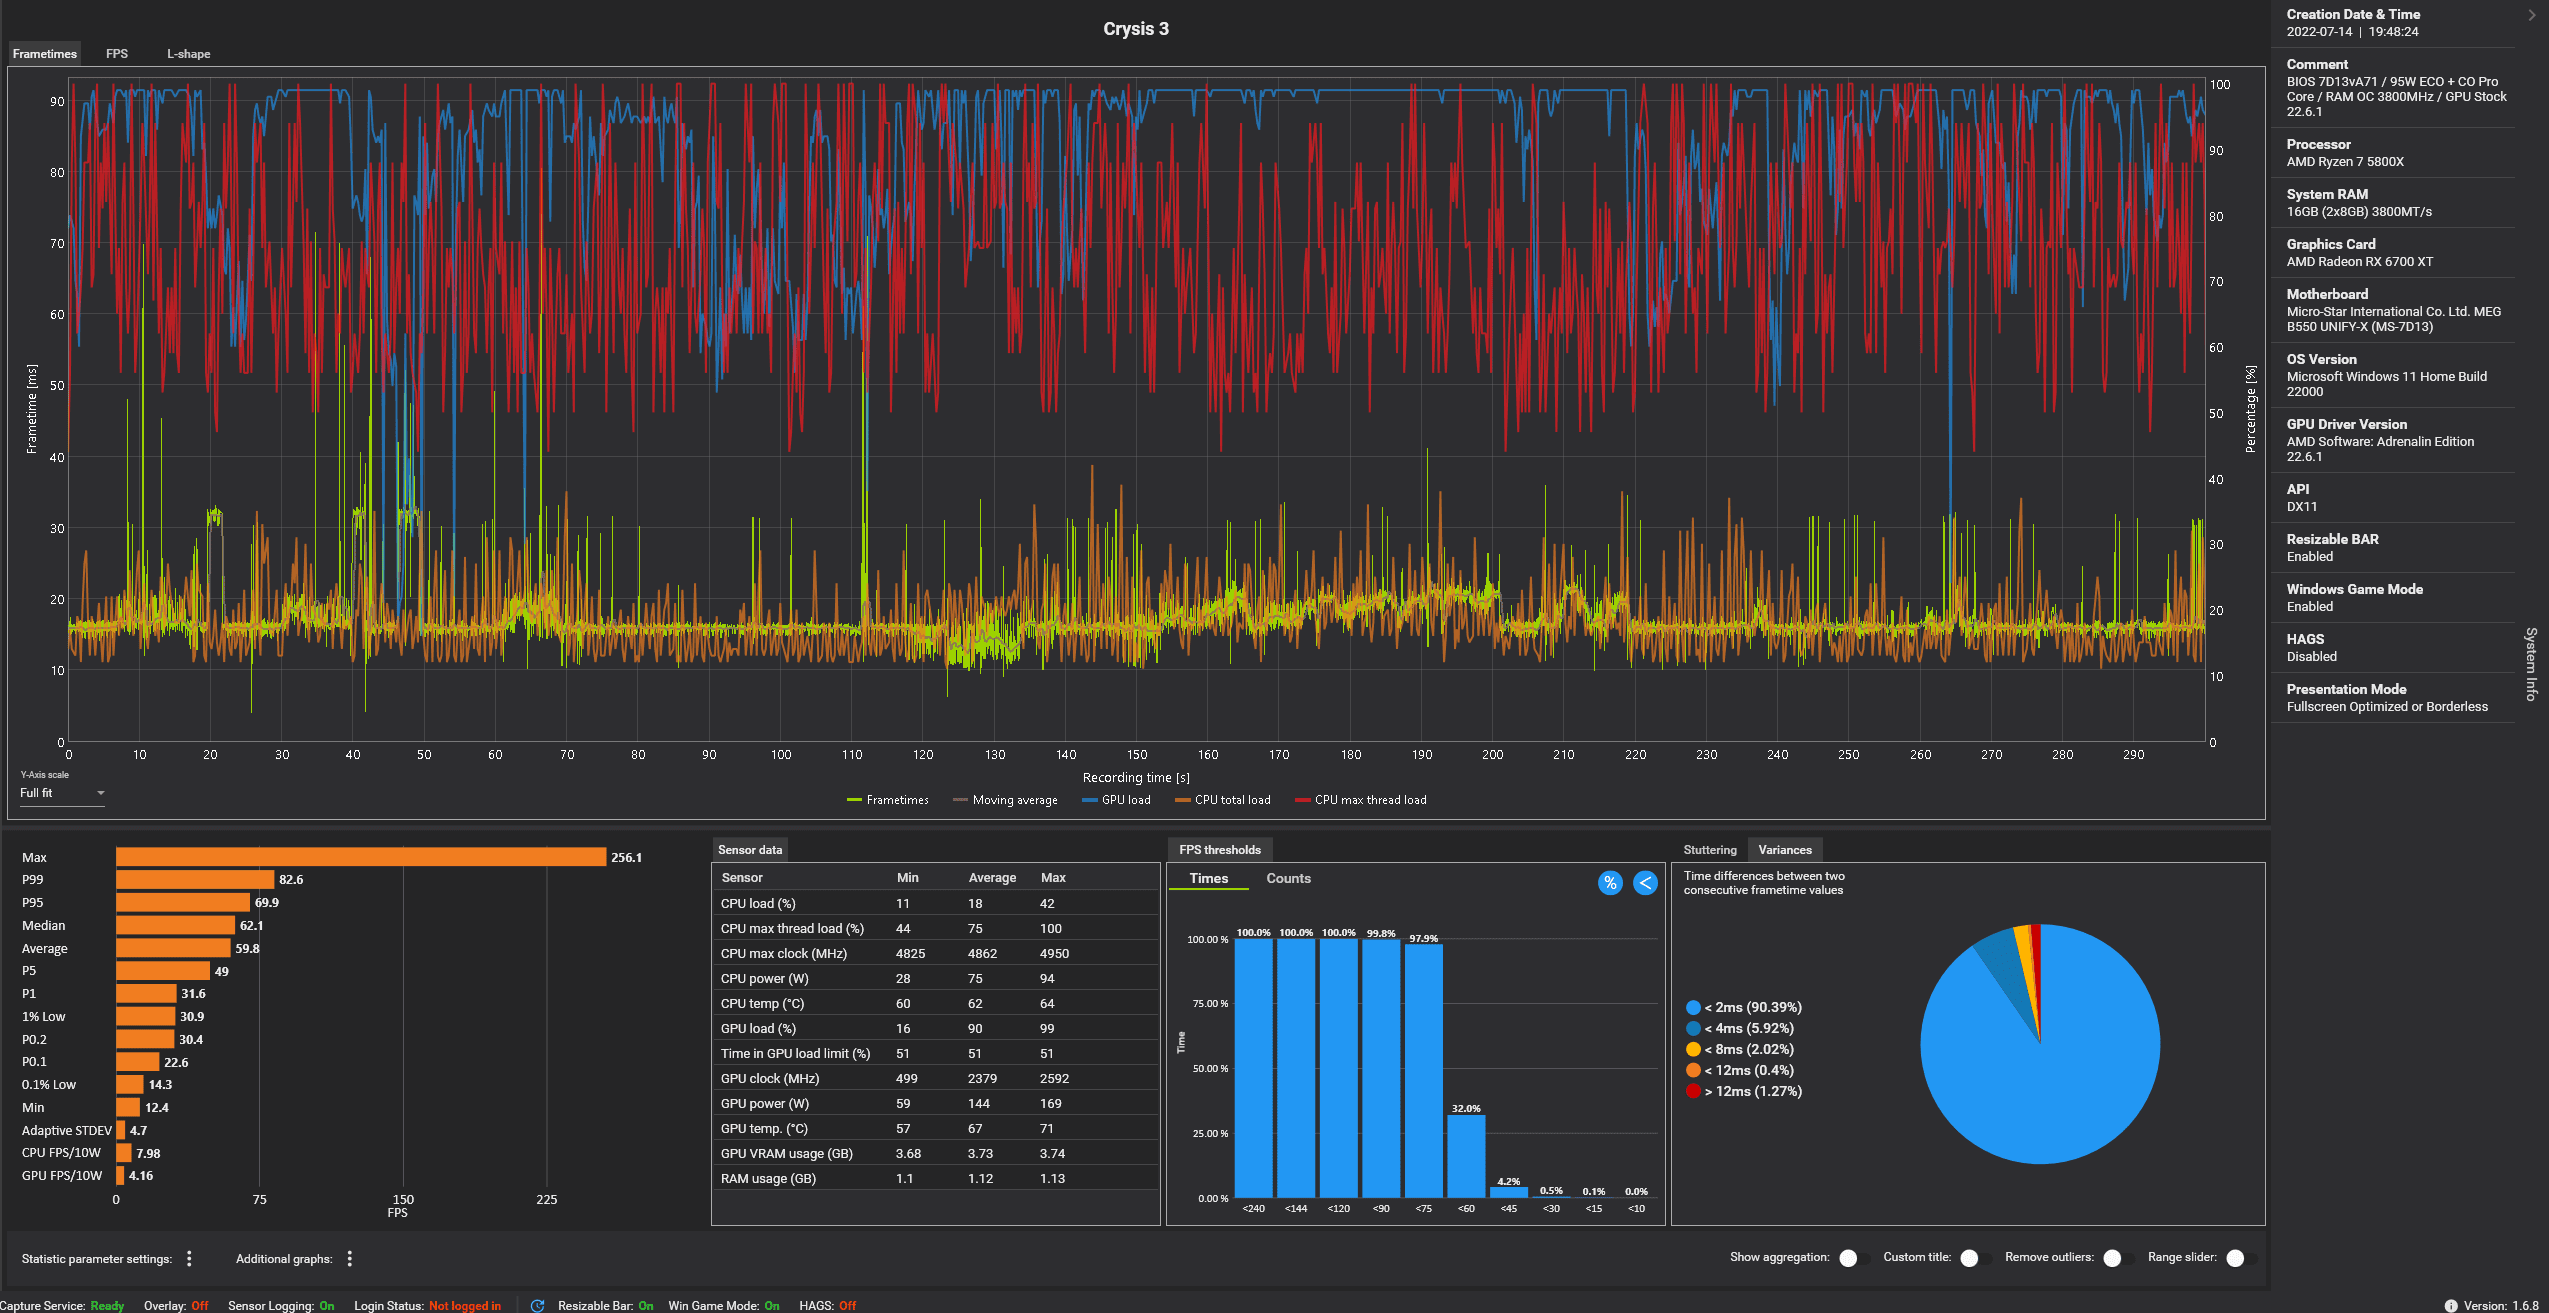Open the Y-Axis scale Full fit dropdown
The image size is (2549, 1313).
[x=62, y=793]
